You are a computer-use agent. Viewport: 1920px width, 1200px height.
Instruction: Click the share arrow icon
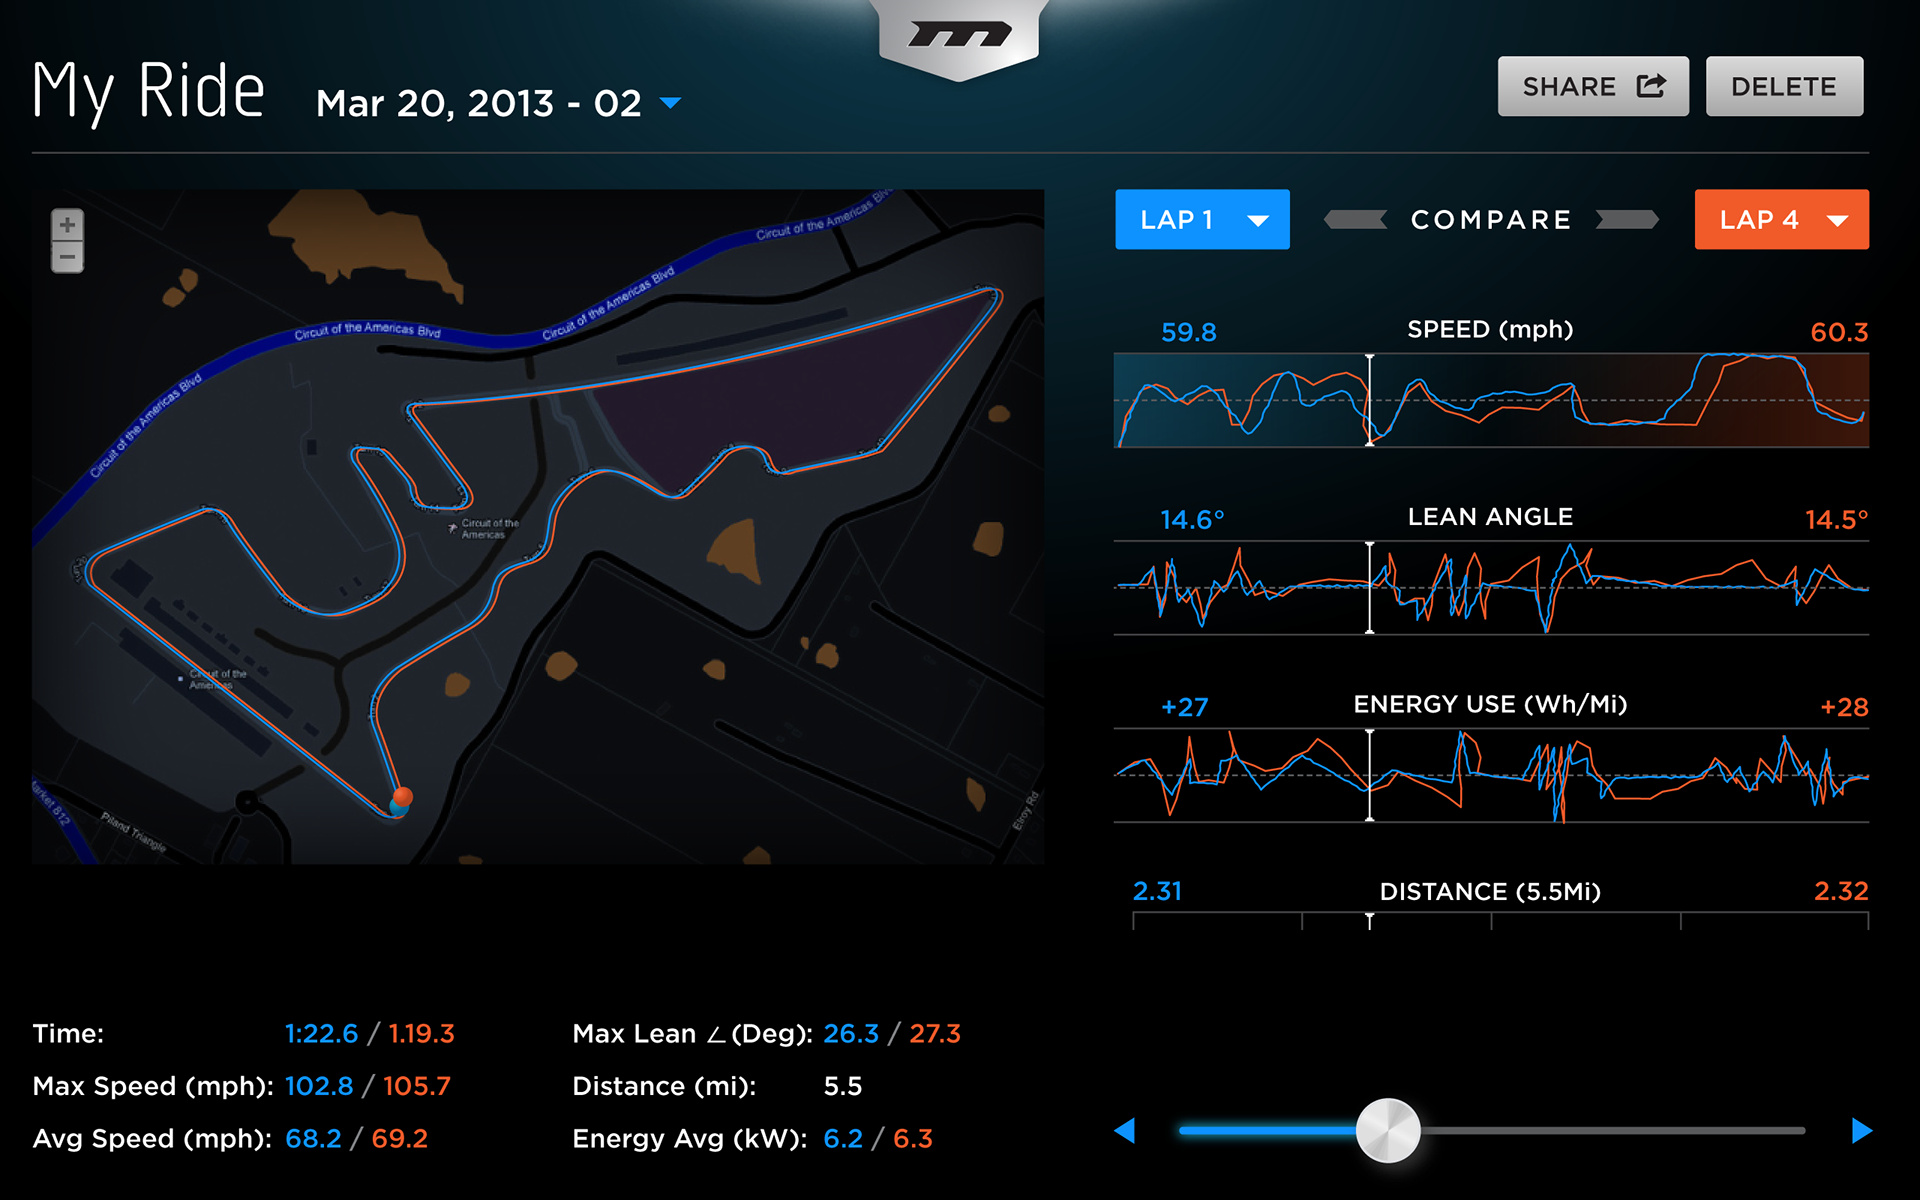pyautogui.click(x=1651, y=86)
